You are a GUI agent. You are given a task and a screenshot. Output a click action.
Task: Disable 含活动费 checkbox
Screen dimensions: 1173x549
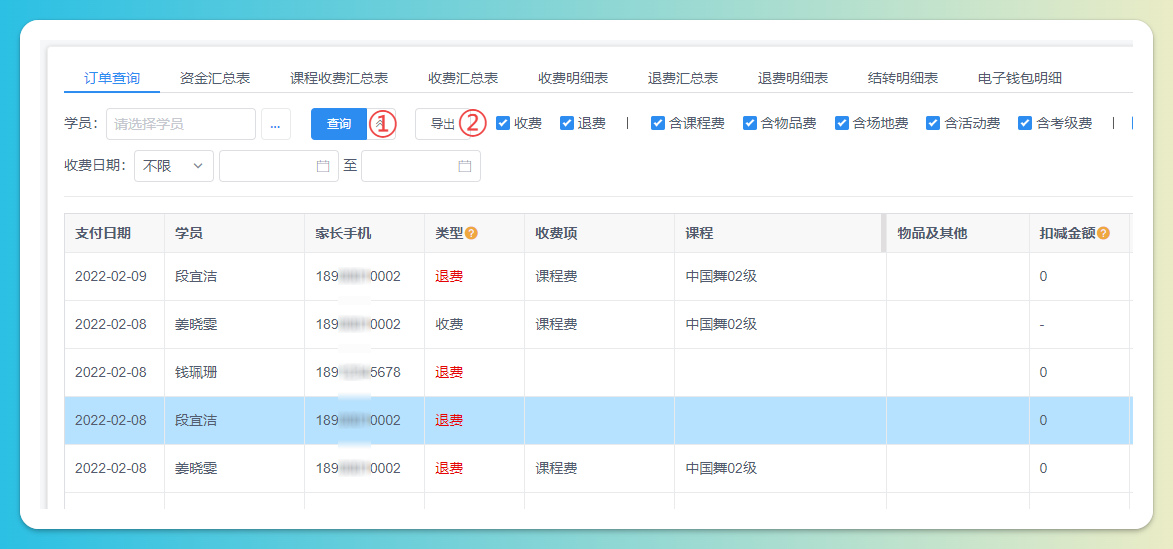pos(933,123)
